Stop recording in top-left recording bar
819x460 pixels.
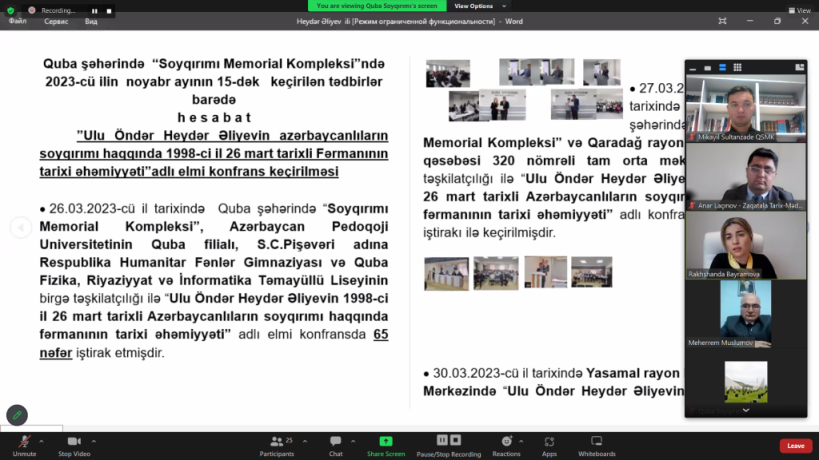coord(109,10)
